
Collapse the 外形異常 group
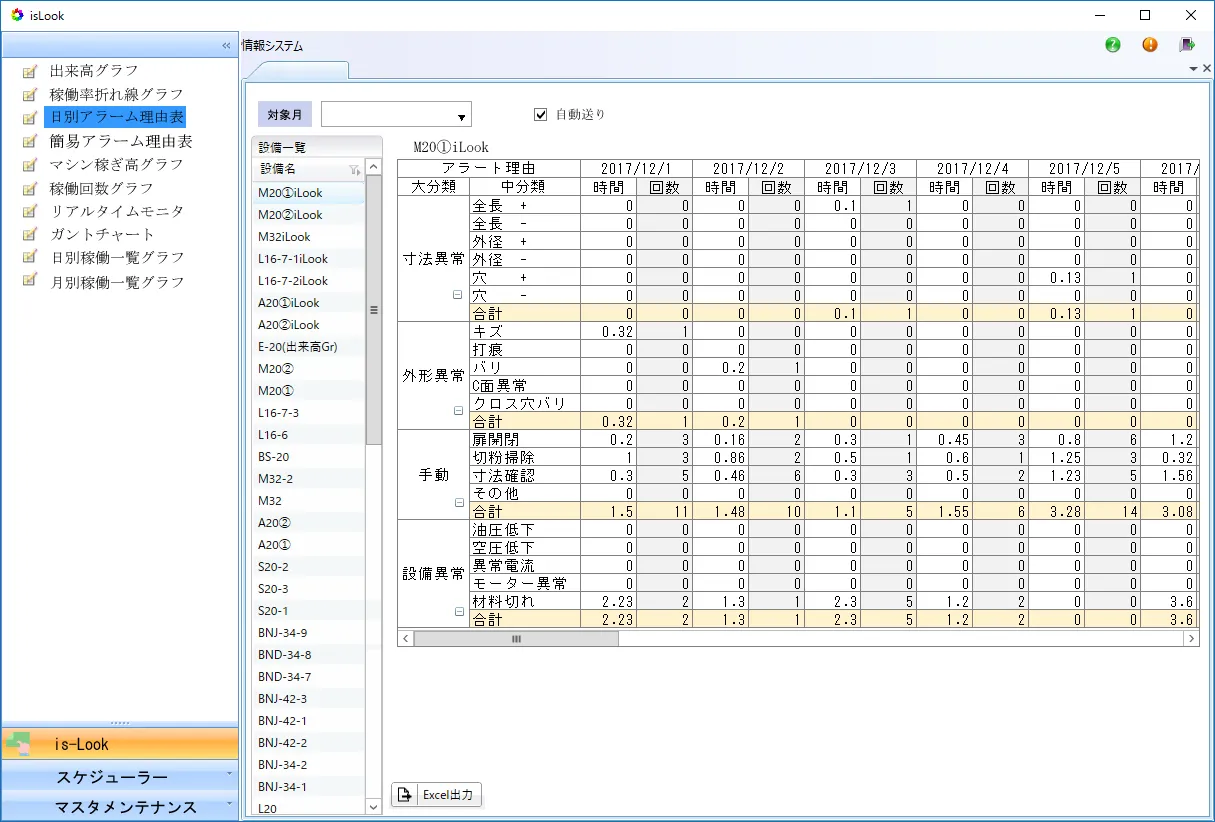(x=457, y=410)
